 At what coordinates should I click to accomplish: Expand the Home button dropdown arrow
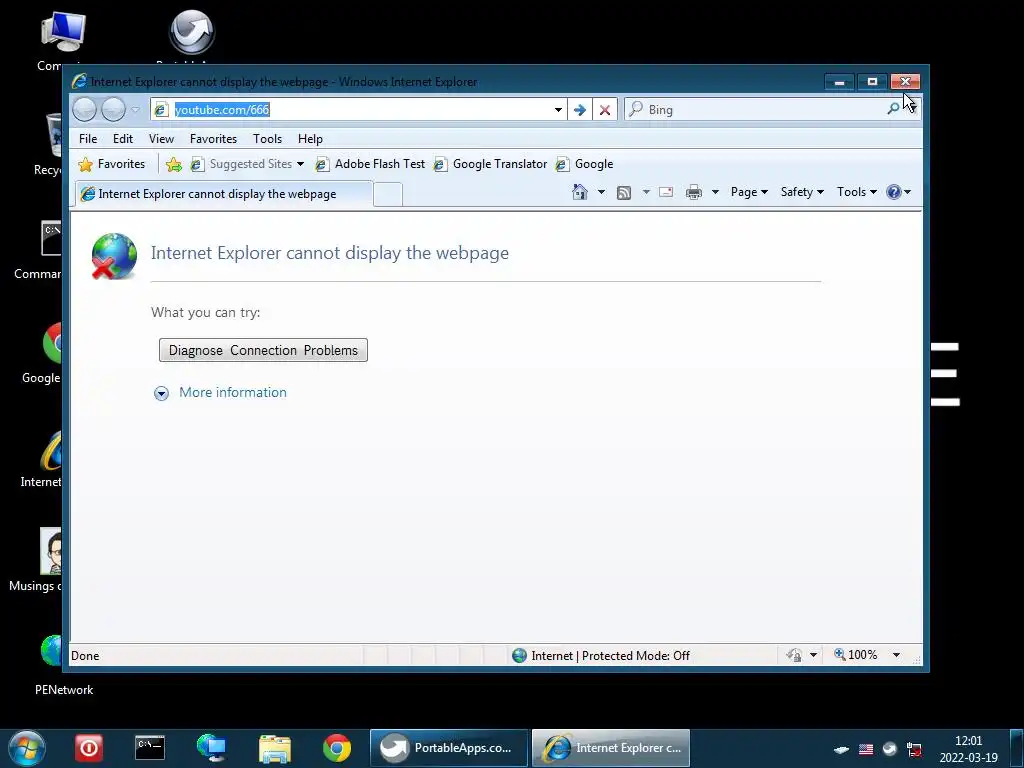point(601,192)
